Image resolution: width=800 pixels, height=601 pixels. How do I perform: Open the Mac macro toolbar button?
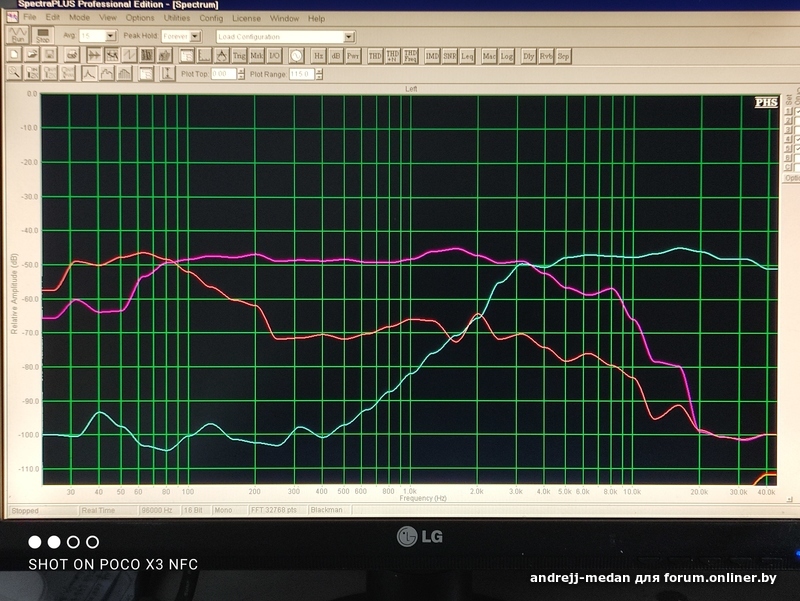489,56
